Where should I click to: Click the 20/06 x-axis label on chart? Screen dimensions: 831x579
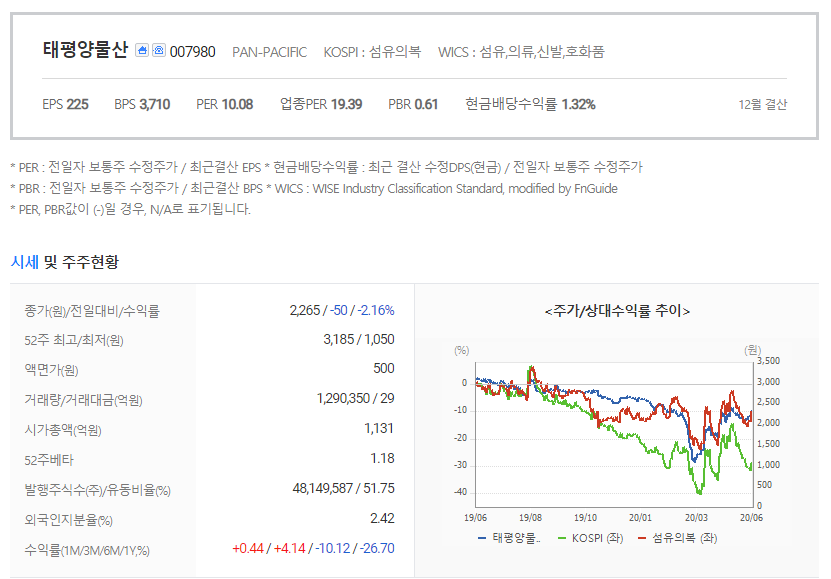click(x=752, y=518)
